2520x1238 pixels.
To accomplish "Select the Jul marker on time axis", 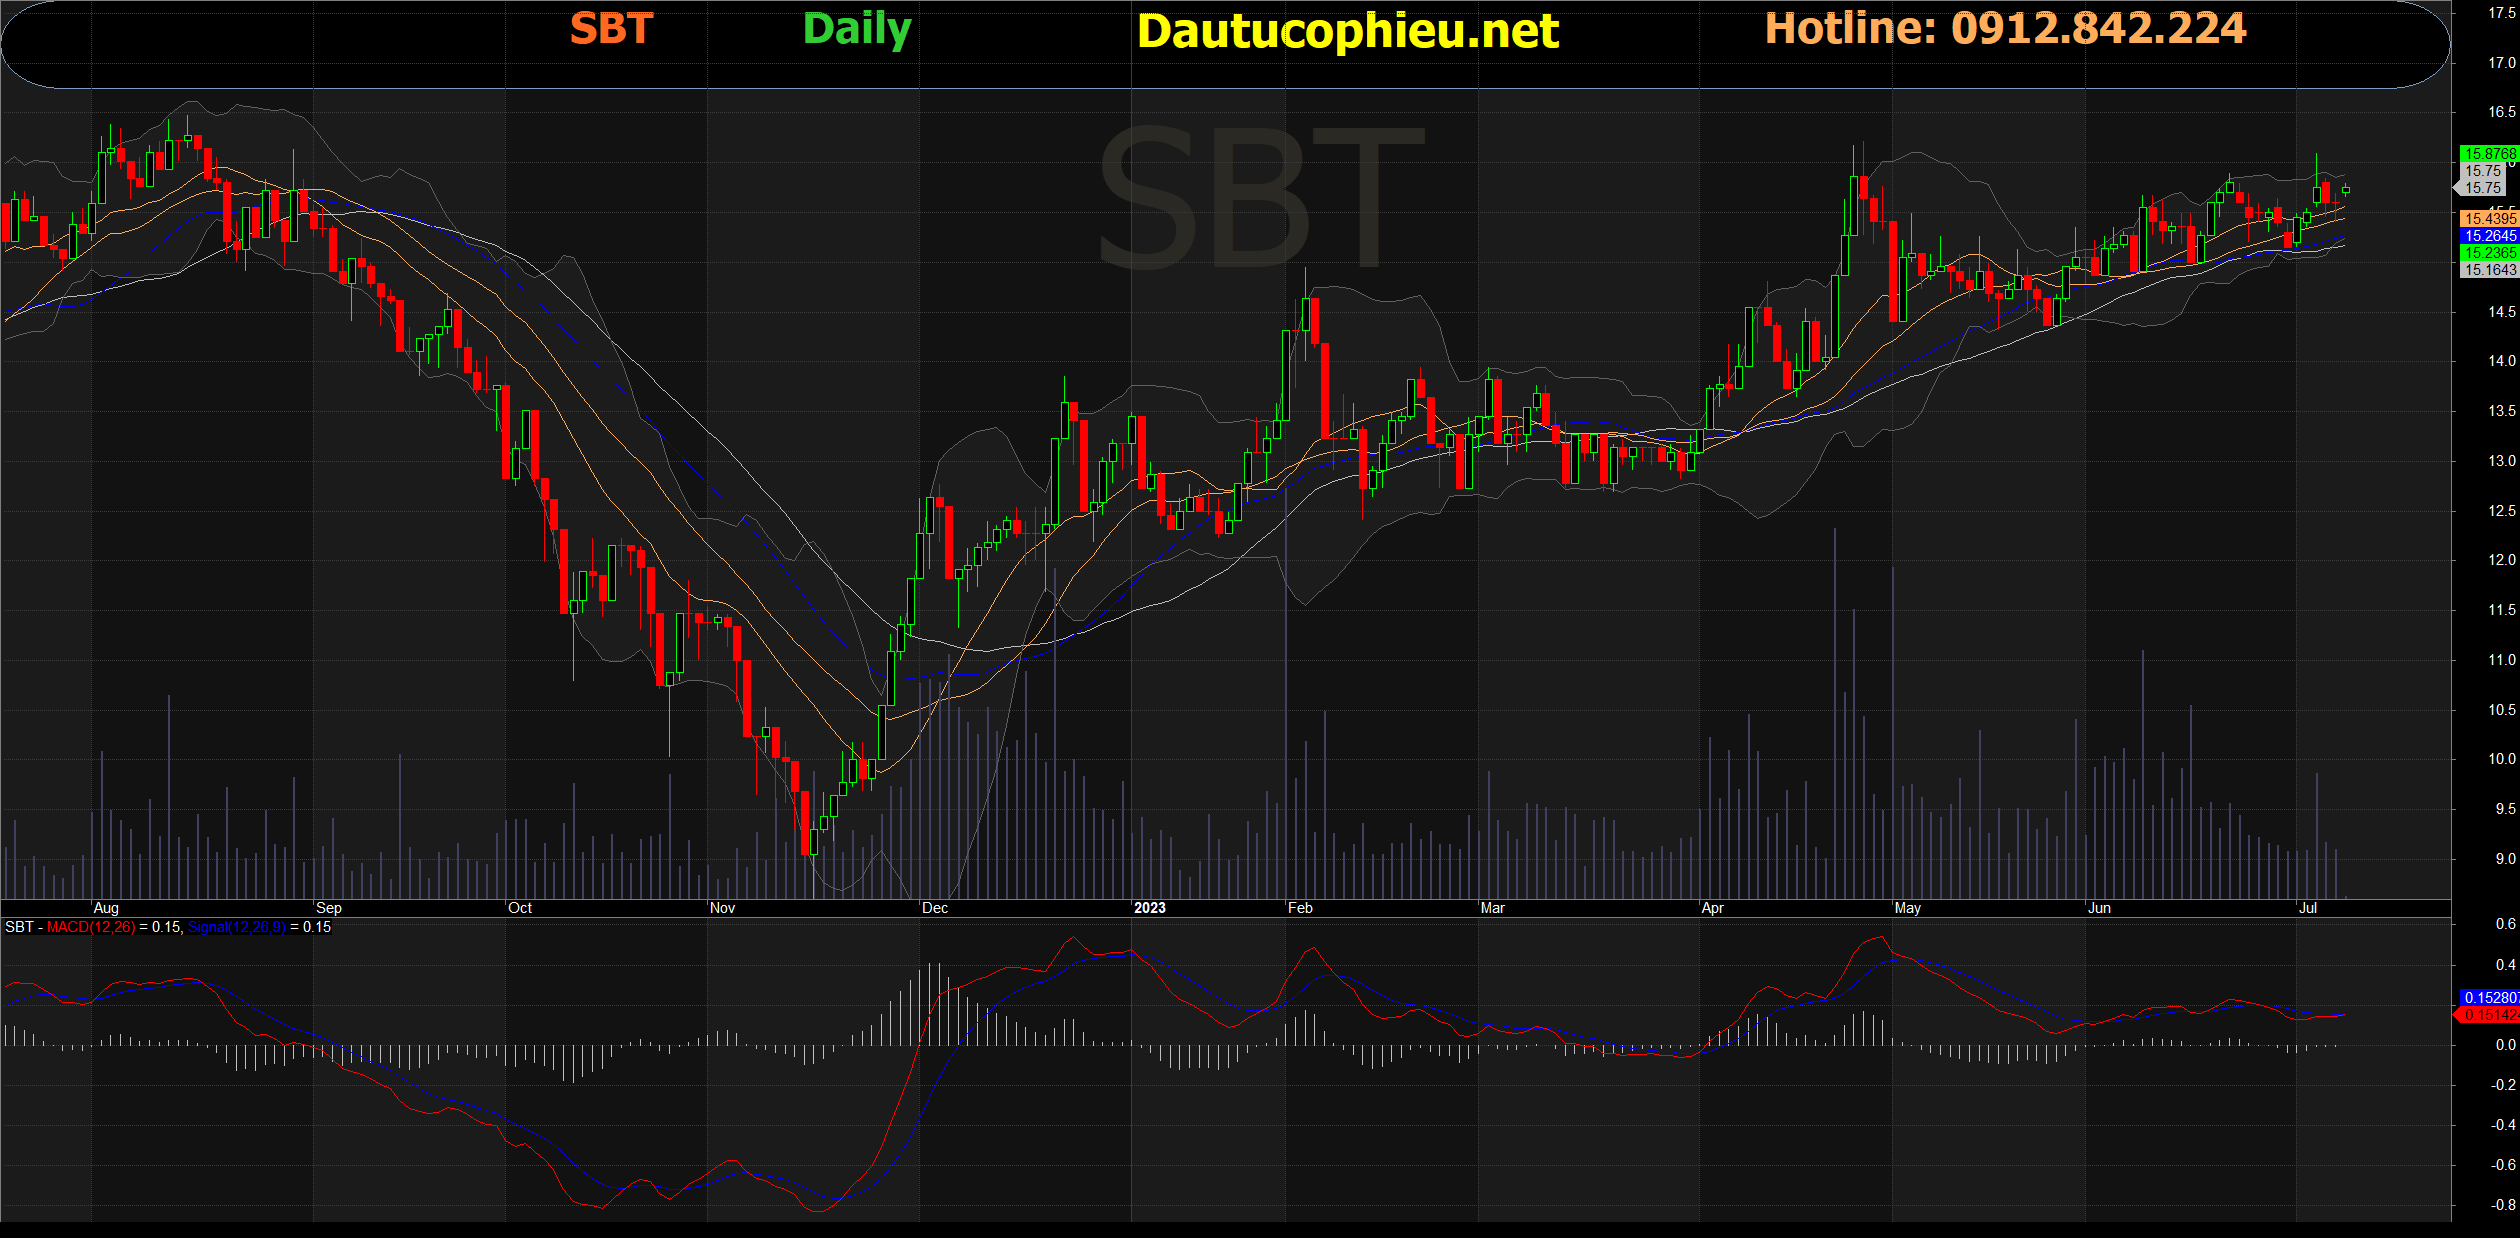I will [2308, 908].
